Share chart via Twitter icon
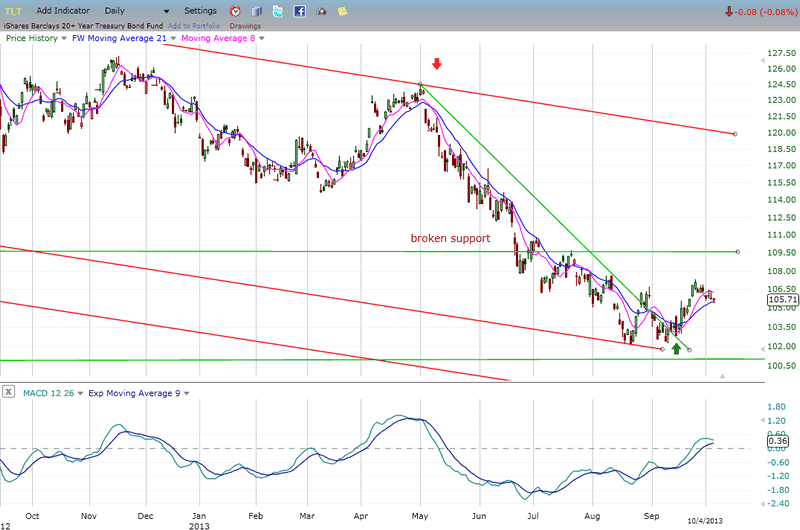Screen dimensions: 800x530 click(278, 11)
